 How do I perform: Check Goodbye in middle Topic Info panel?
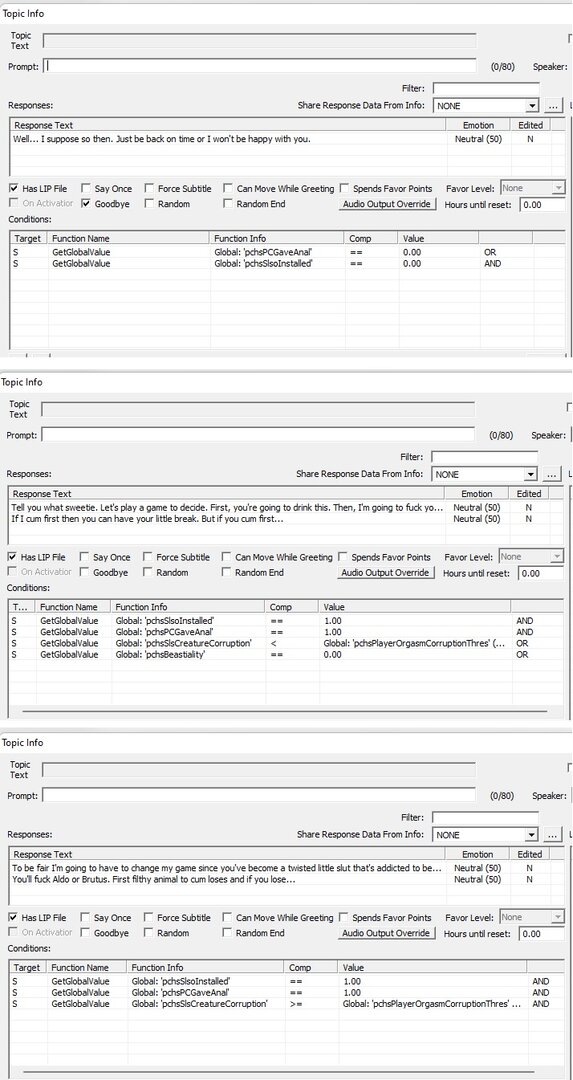(84, 572)
